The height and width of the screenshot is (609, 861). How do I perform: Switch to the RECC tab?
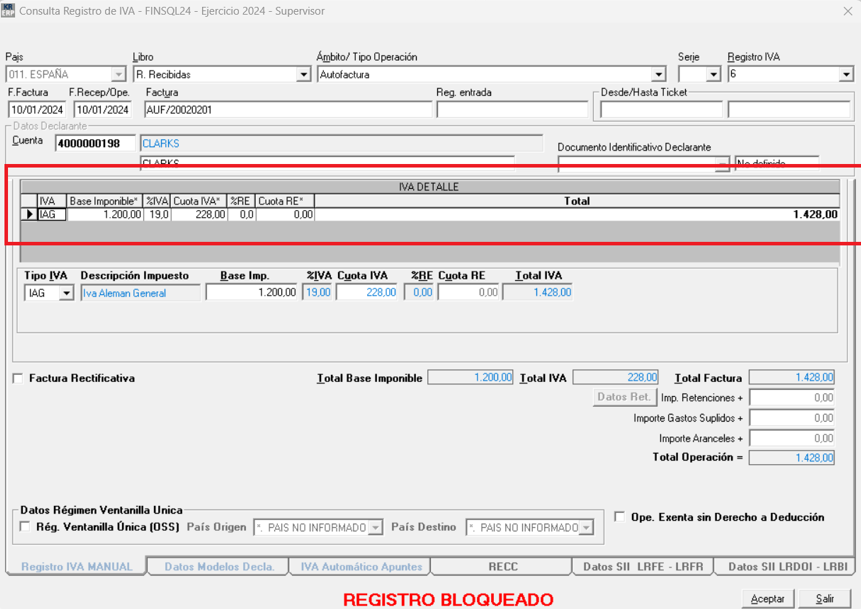click(x=502, y=567)
